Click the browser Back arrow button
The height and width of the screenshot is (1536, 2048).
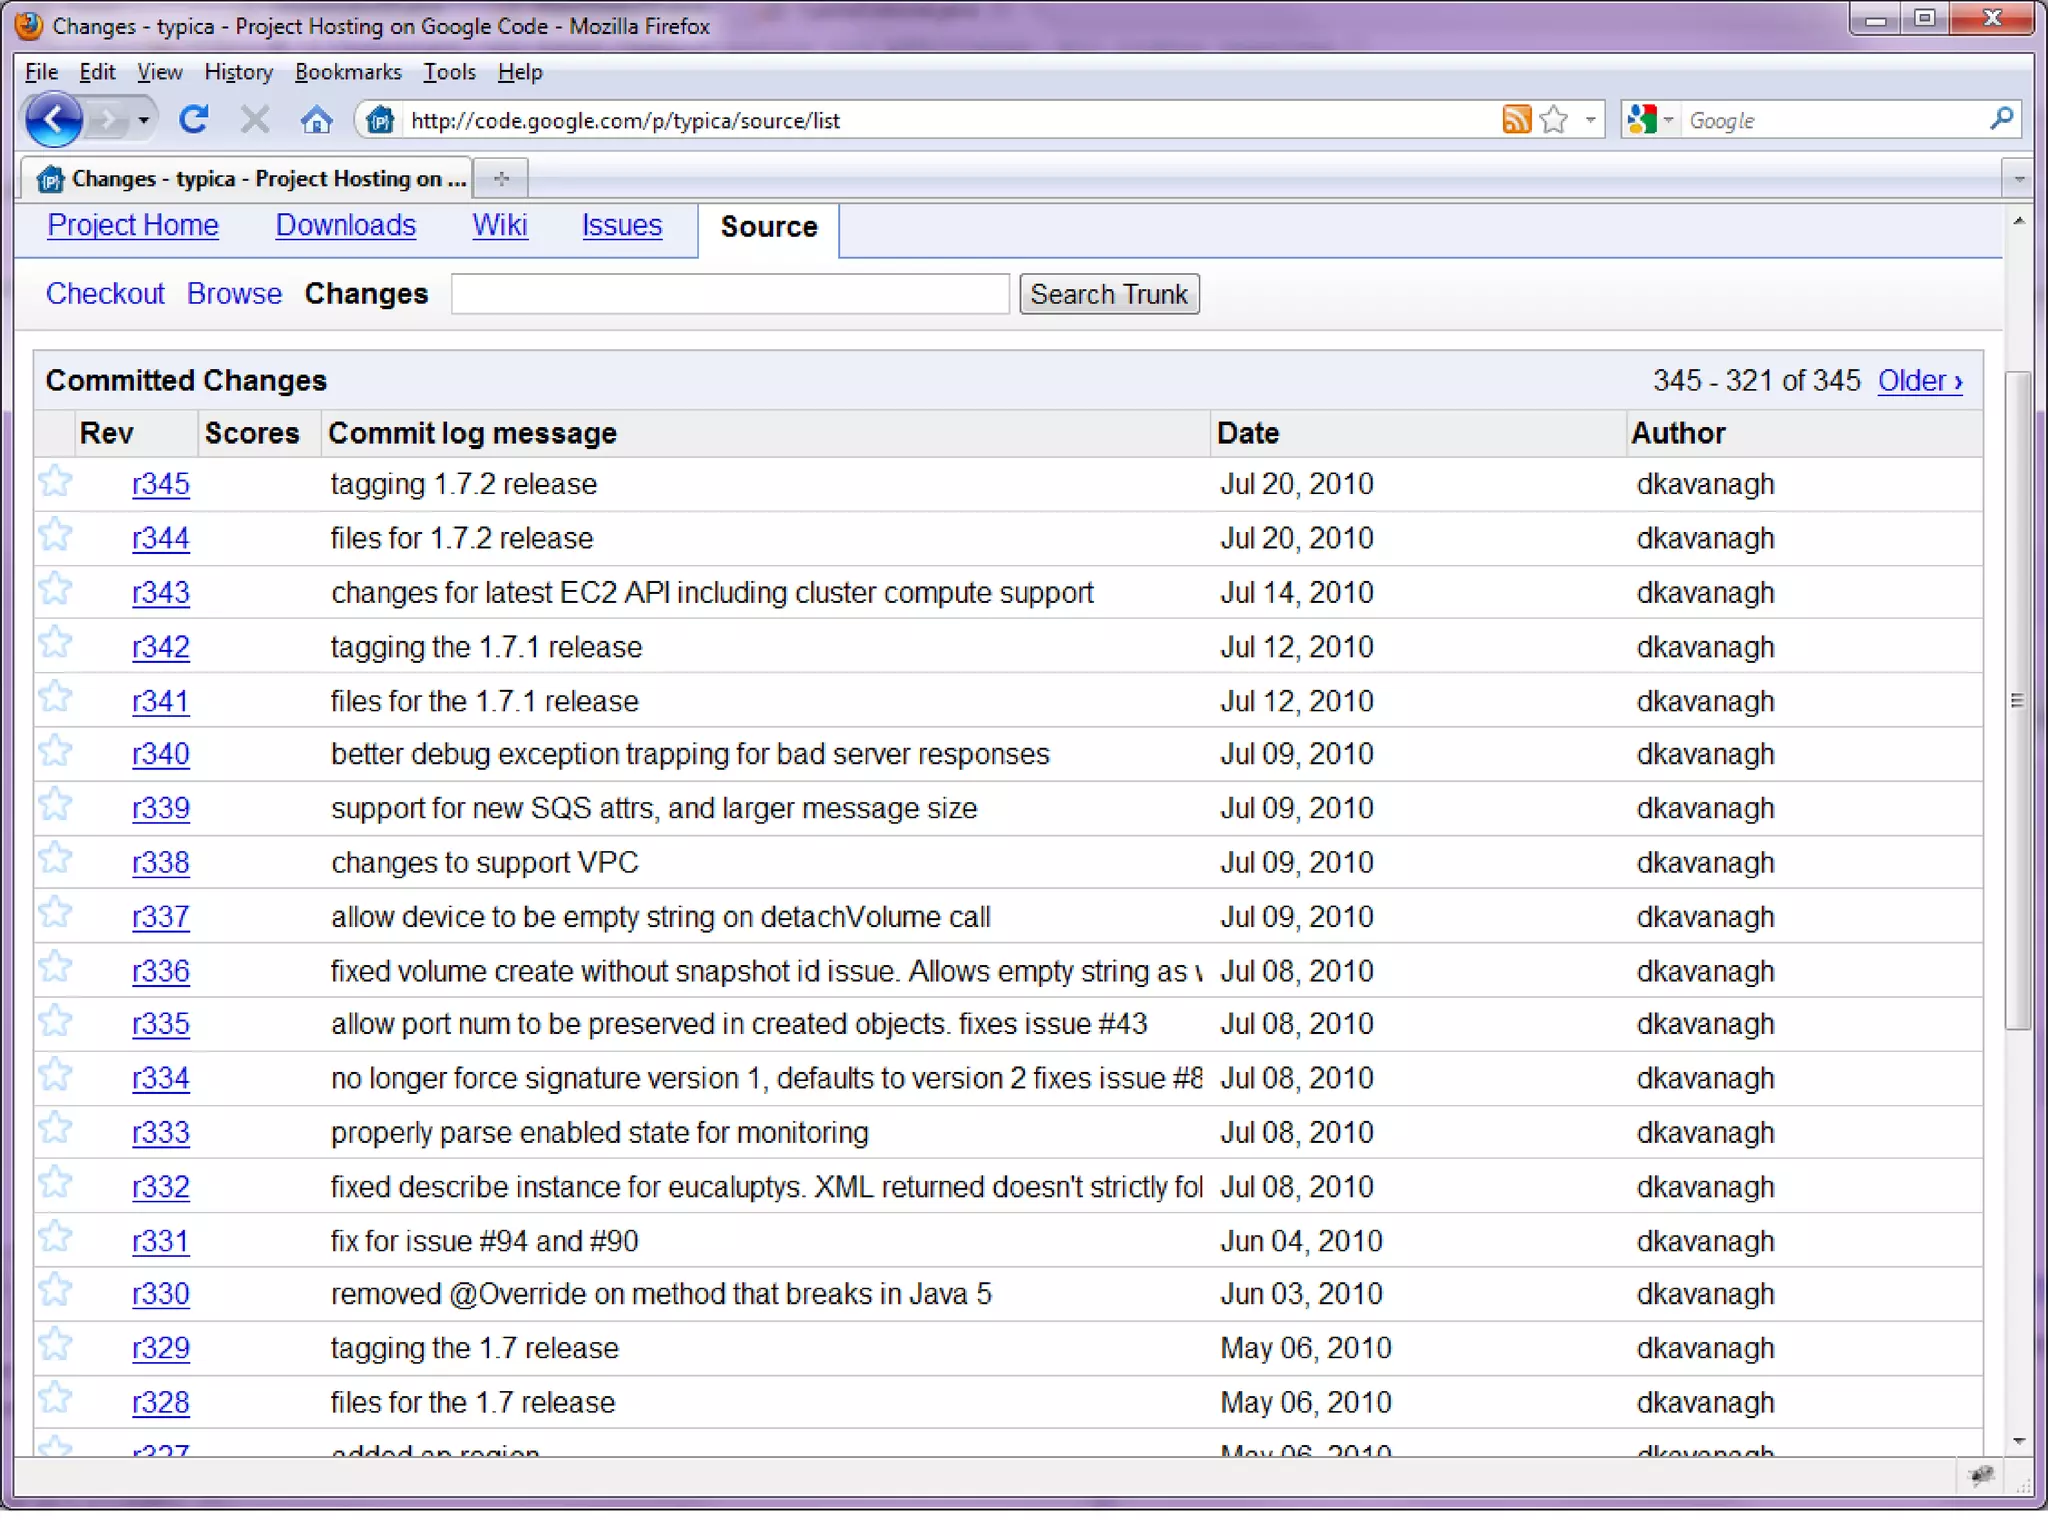(54, 120)
